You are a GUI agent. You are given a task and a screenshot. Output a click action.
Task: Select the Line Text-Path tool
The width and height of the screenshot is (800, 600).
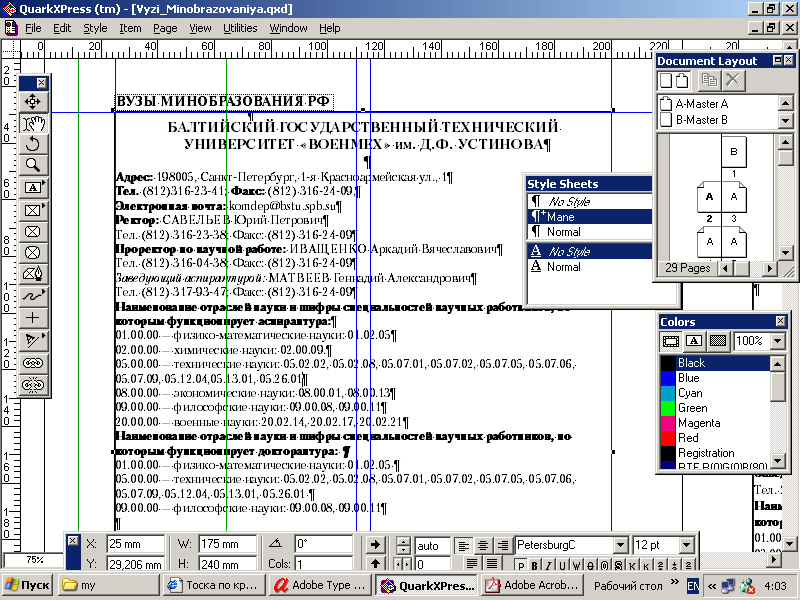(x=33, y=340)
